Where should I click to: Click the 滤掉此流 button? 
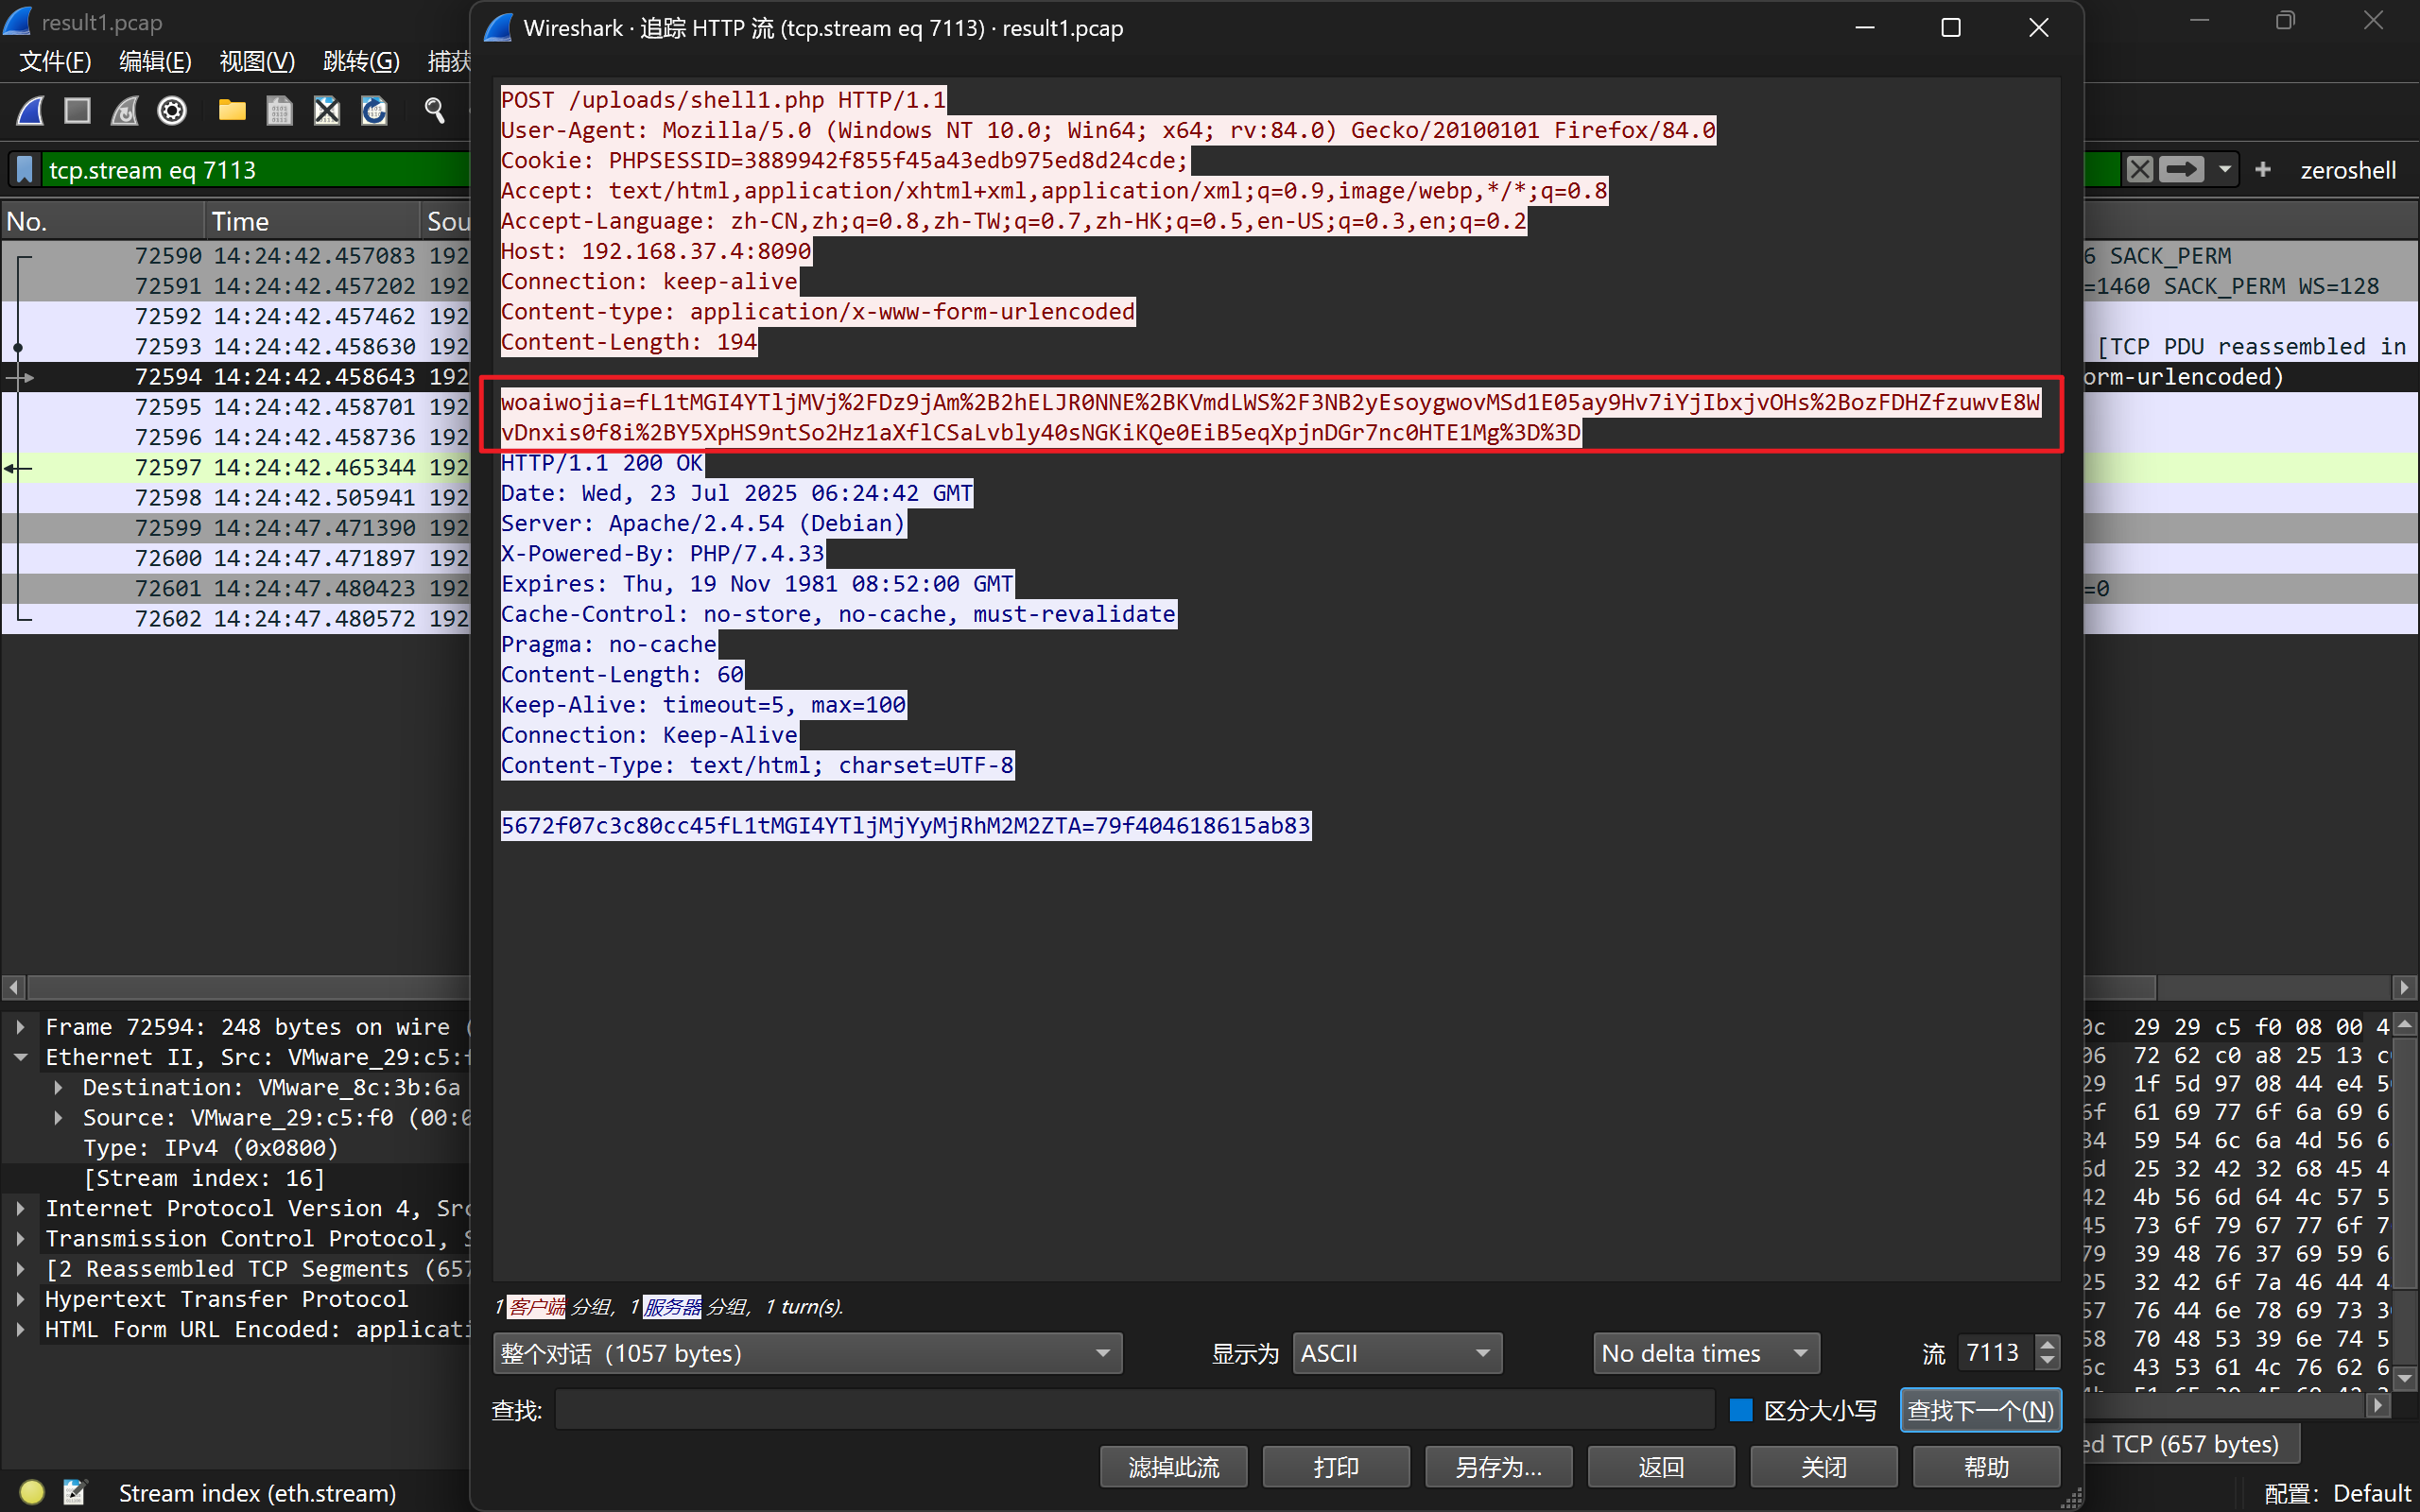point(1173,1467)
